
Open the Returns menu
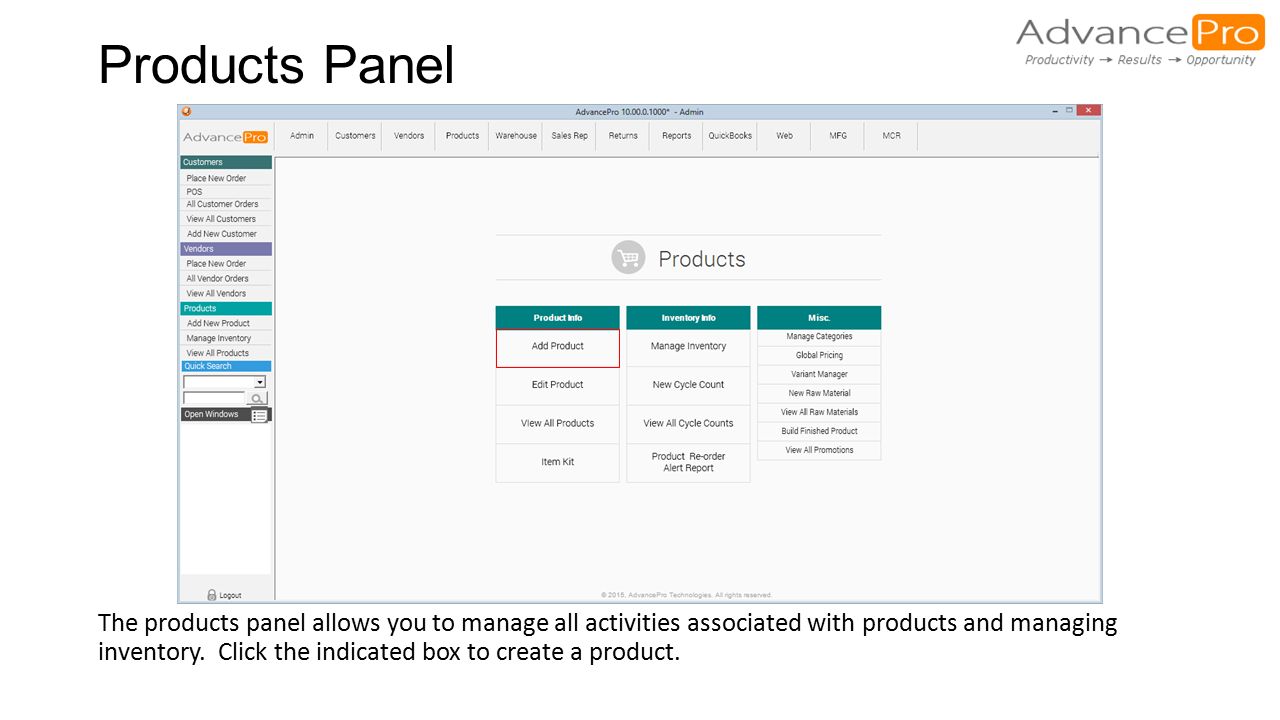(623, 136)
